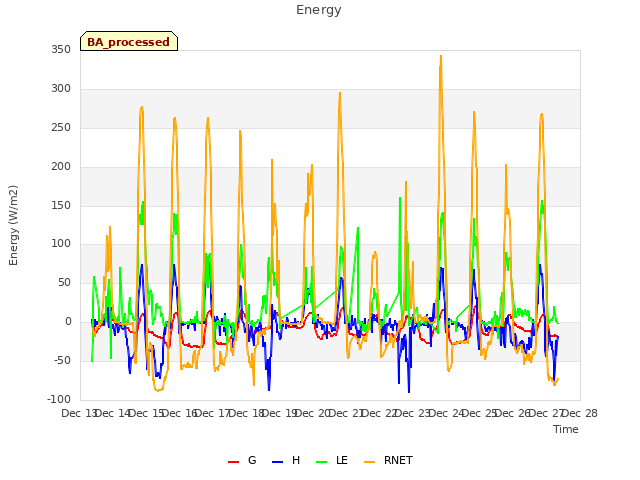Screen dimensions: 640x480
Task: Click the Dec 28 x-axis tick label
Action: pyautogui.click(x=580, y=413)
